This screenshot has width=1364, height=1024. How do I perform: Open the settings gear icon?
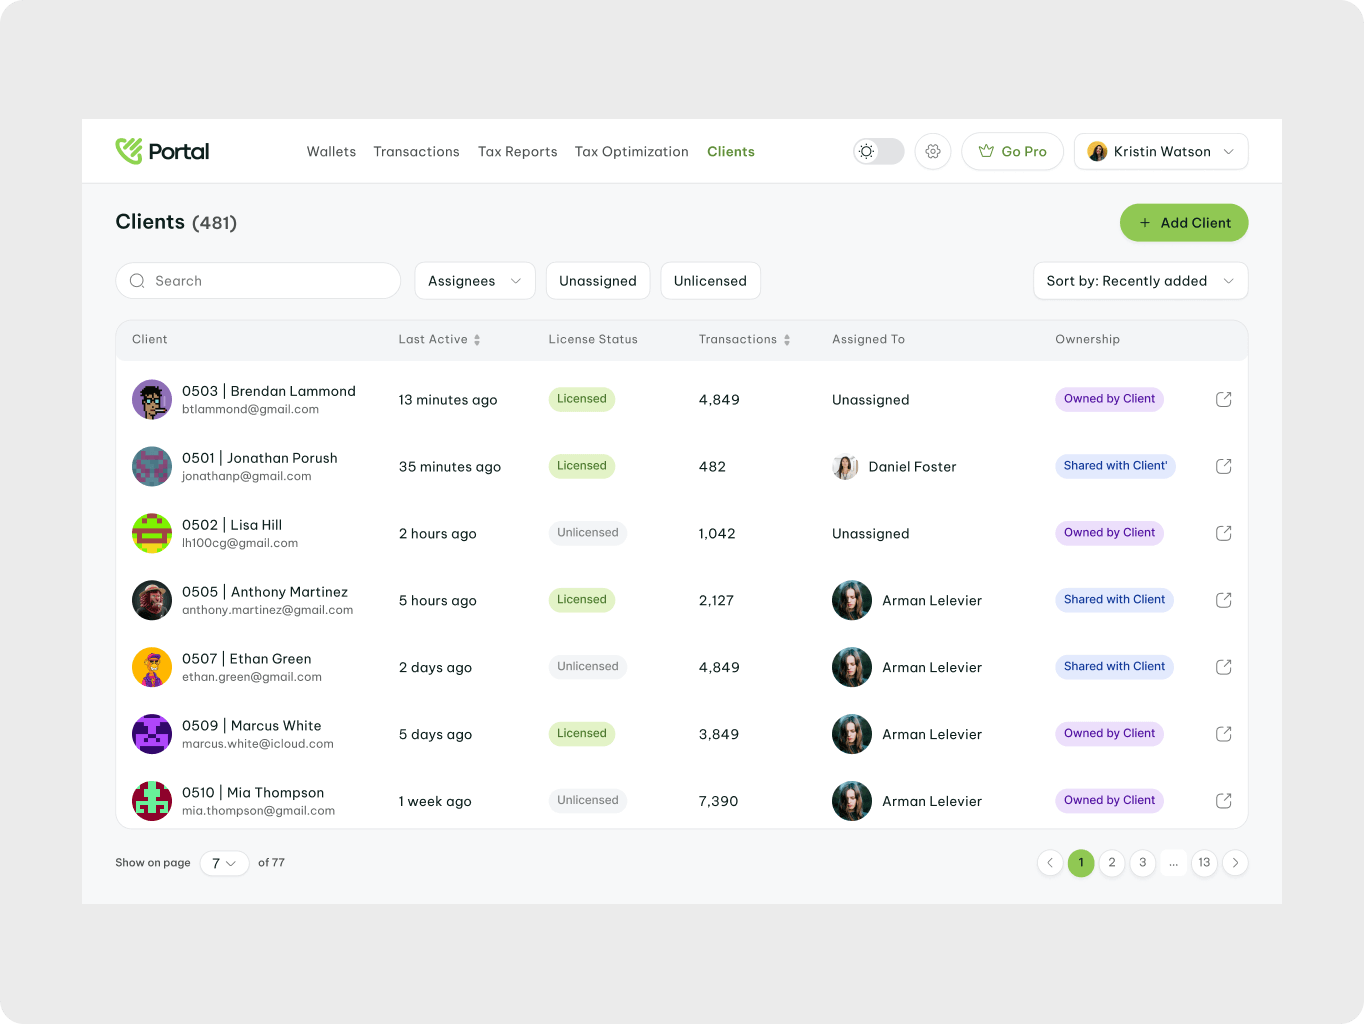point(932,151)
